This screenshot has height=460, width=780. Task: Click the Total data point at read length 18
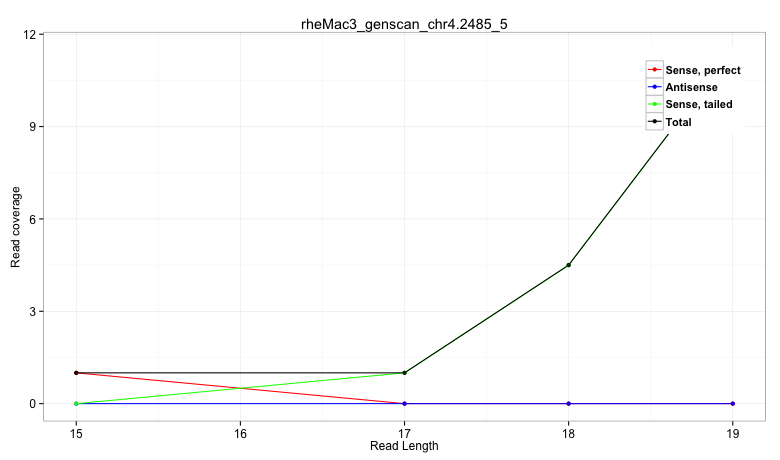(568, 265)
